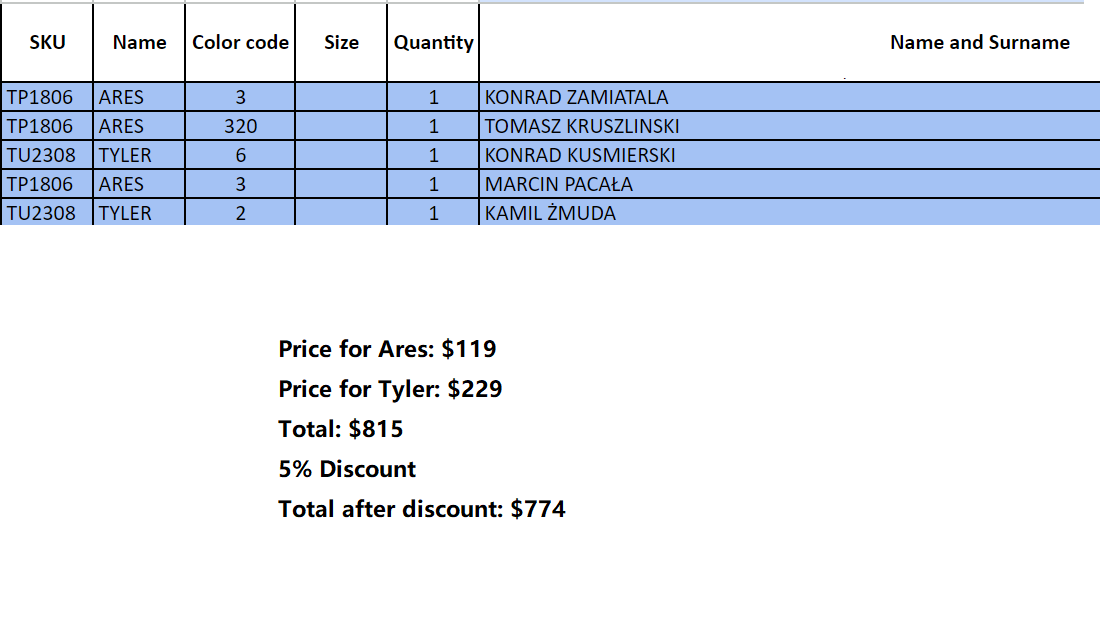The image size is (1103, 624).
Task: Click the Size column header
Action: coord(341,42)
